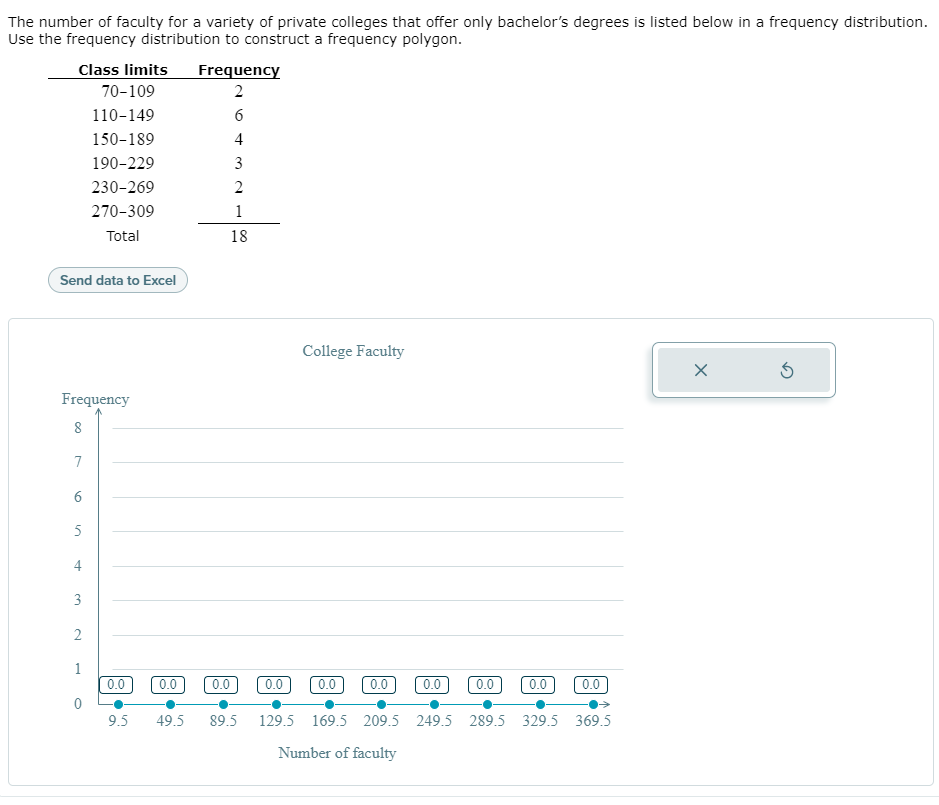Click the frequency input above 9.5
939x805 pixels.
tap(115, 684)
